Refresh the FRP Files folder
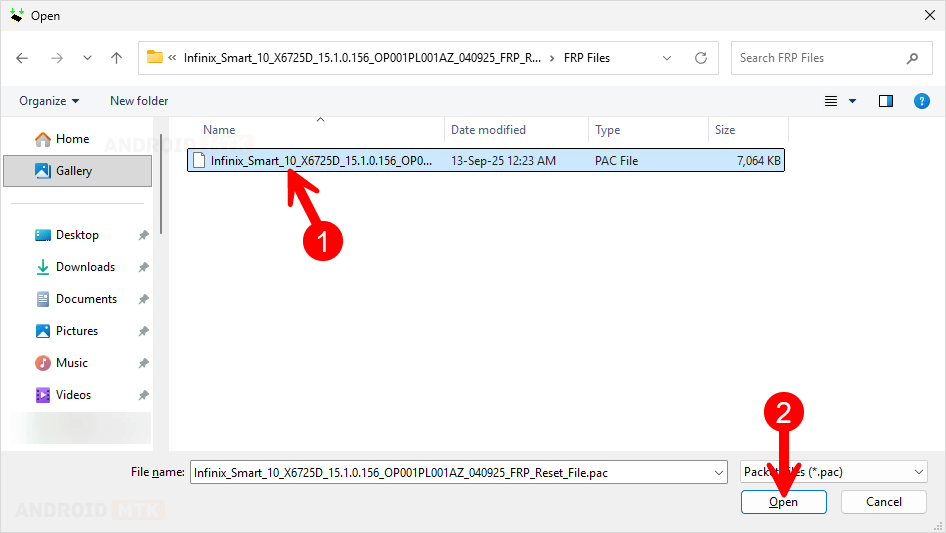946x533 pixels. 701,58
